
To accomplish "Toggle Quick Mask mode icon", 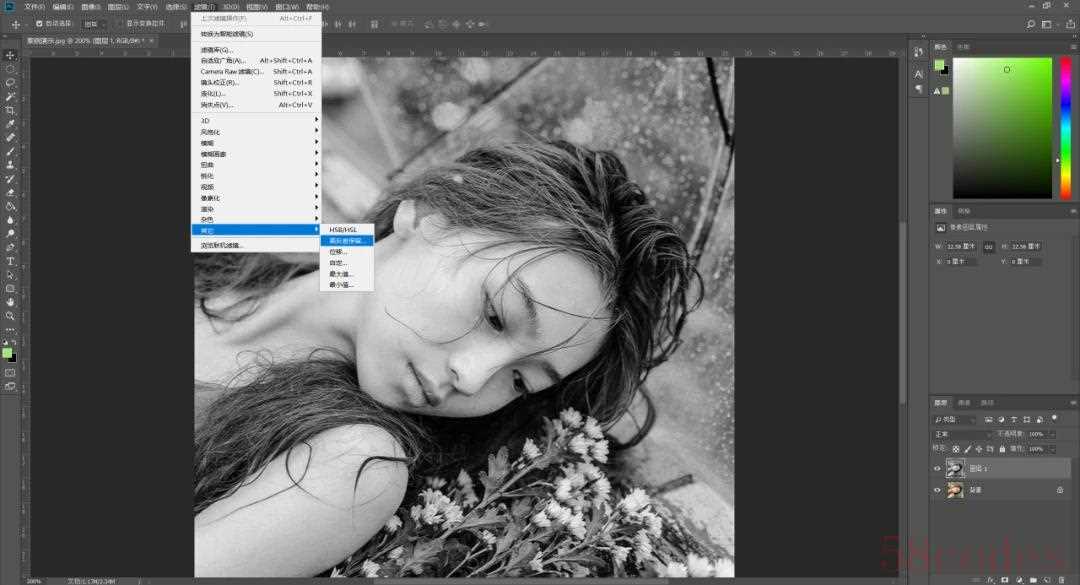I will pyautogui.click(x=10, y=373).
